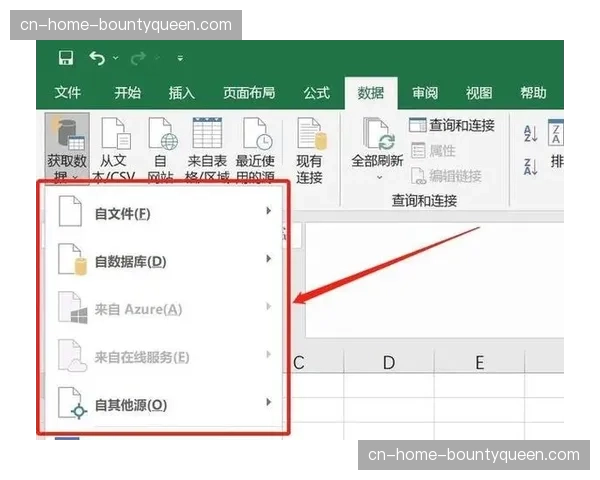The height and width of the screenshot is (480, 600).
Task: Open the Undo history dropdown arrow
Action: (116, 58)
